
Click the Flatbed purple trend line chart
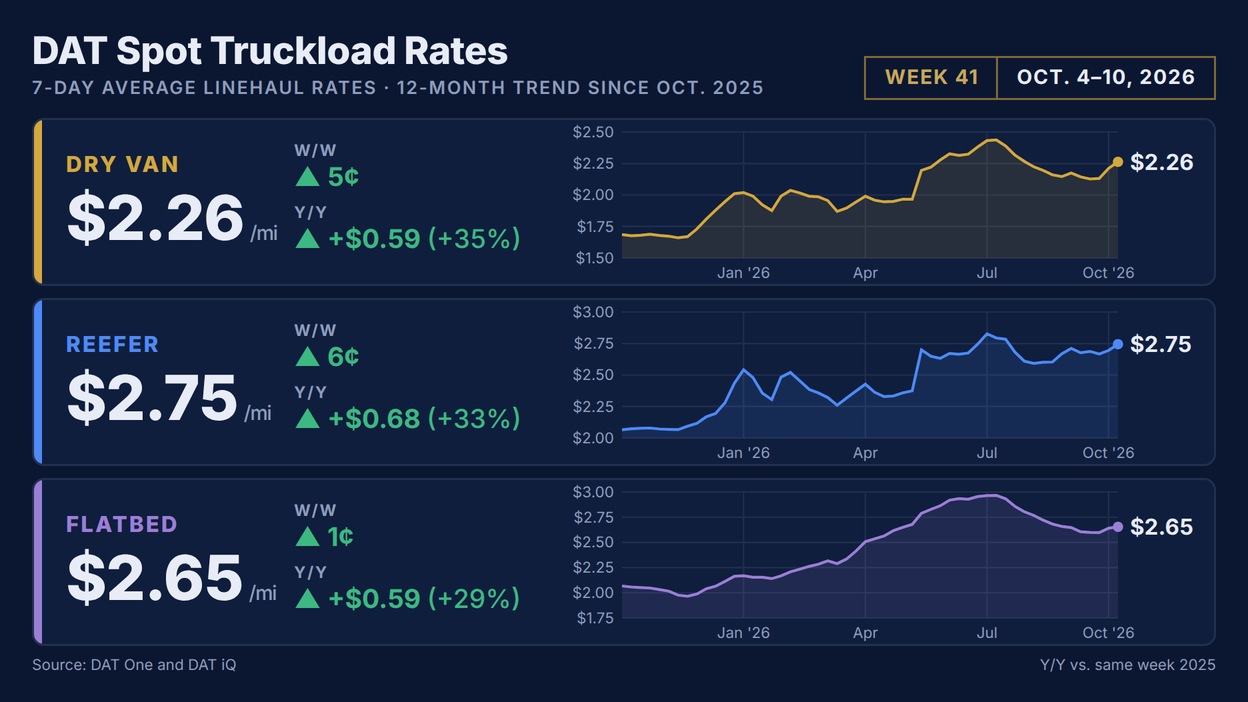click(869, 555)
